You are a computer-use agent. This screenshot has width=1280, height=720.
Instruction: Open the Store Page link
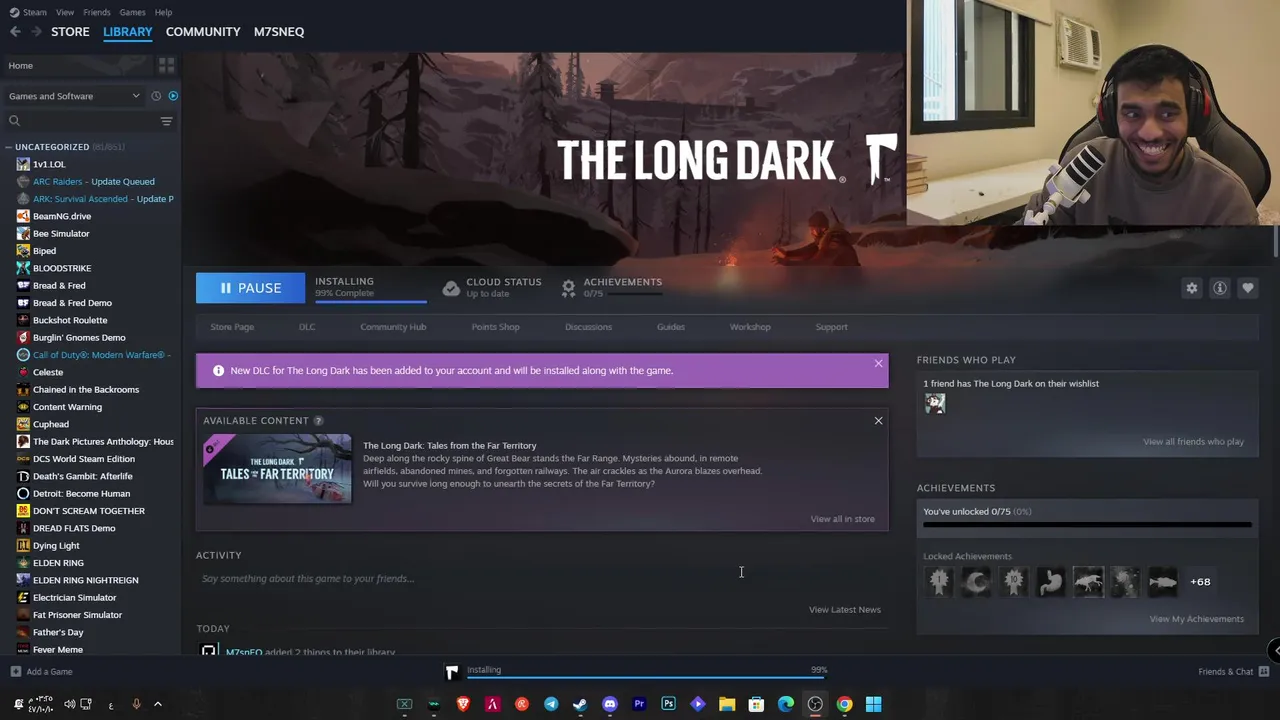[x=232, y=327]
